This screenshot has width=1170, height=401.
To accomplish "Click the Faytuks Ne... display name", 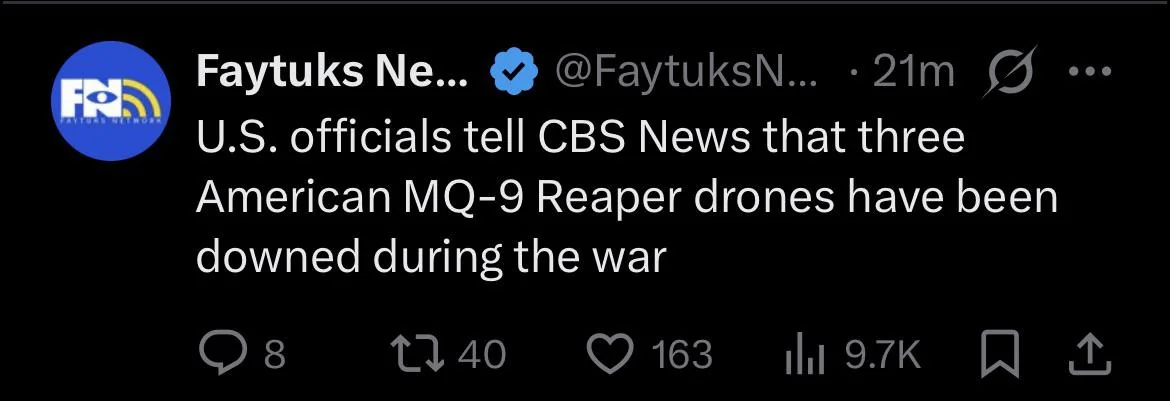I will pyautogui.click(x=331, y=72).
